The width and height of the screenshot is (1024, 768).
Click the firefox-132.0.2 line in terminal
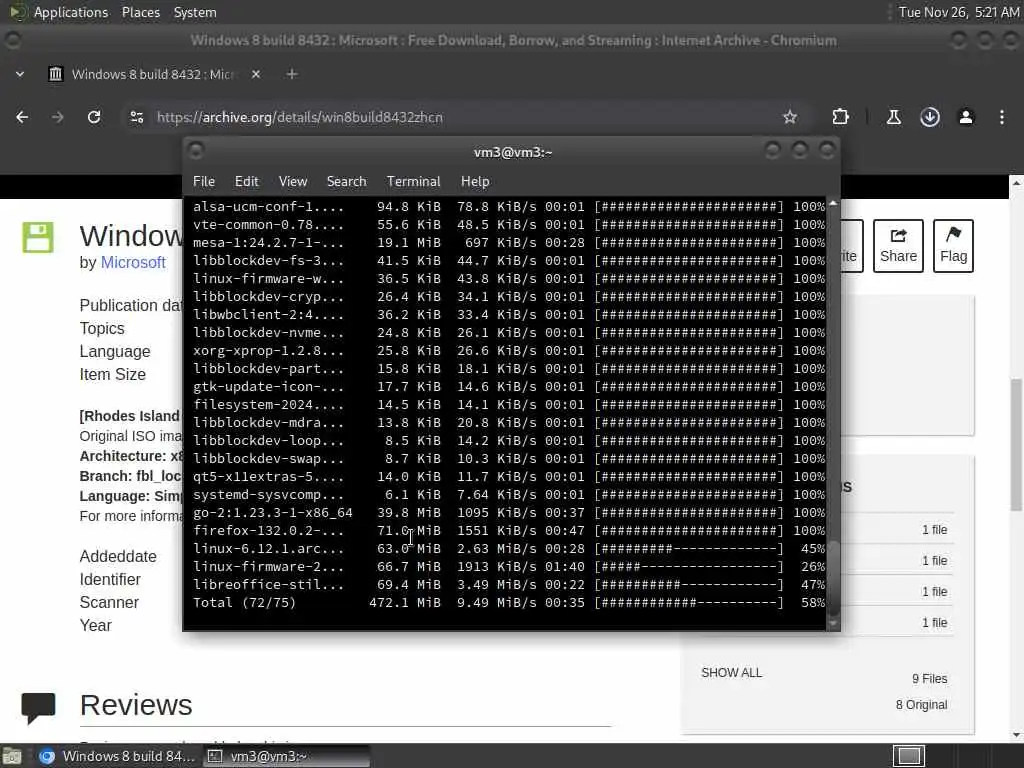(x=509, y=531)
